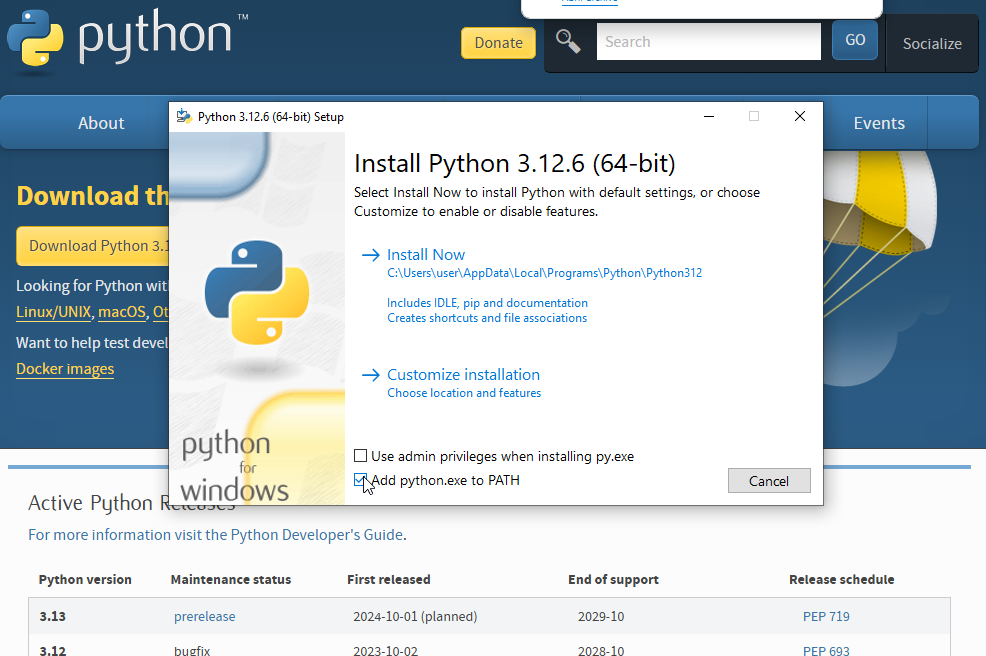Open the prerelease status link for 3.13
This screenshot has height=656, width=986.
pyautogui.click(x=204, y=616)
